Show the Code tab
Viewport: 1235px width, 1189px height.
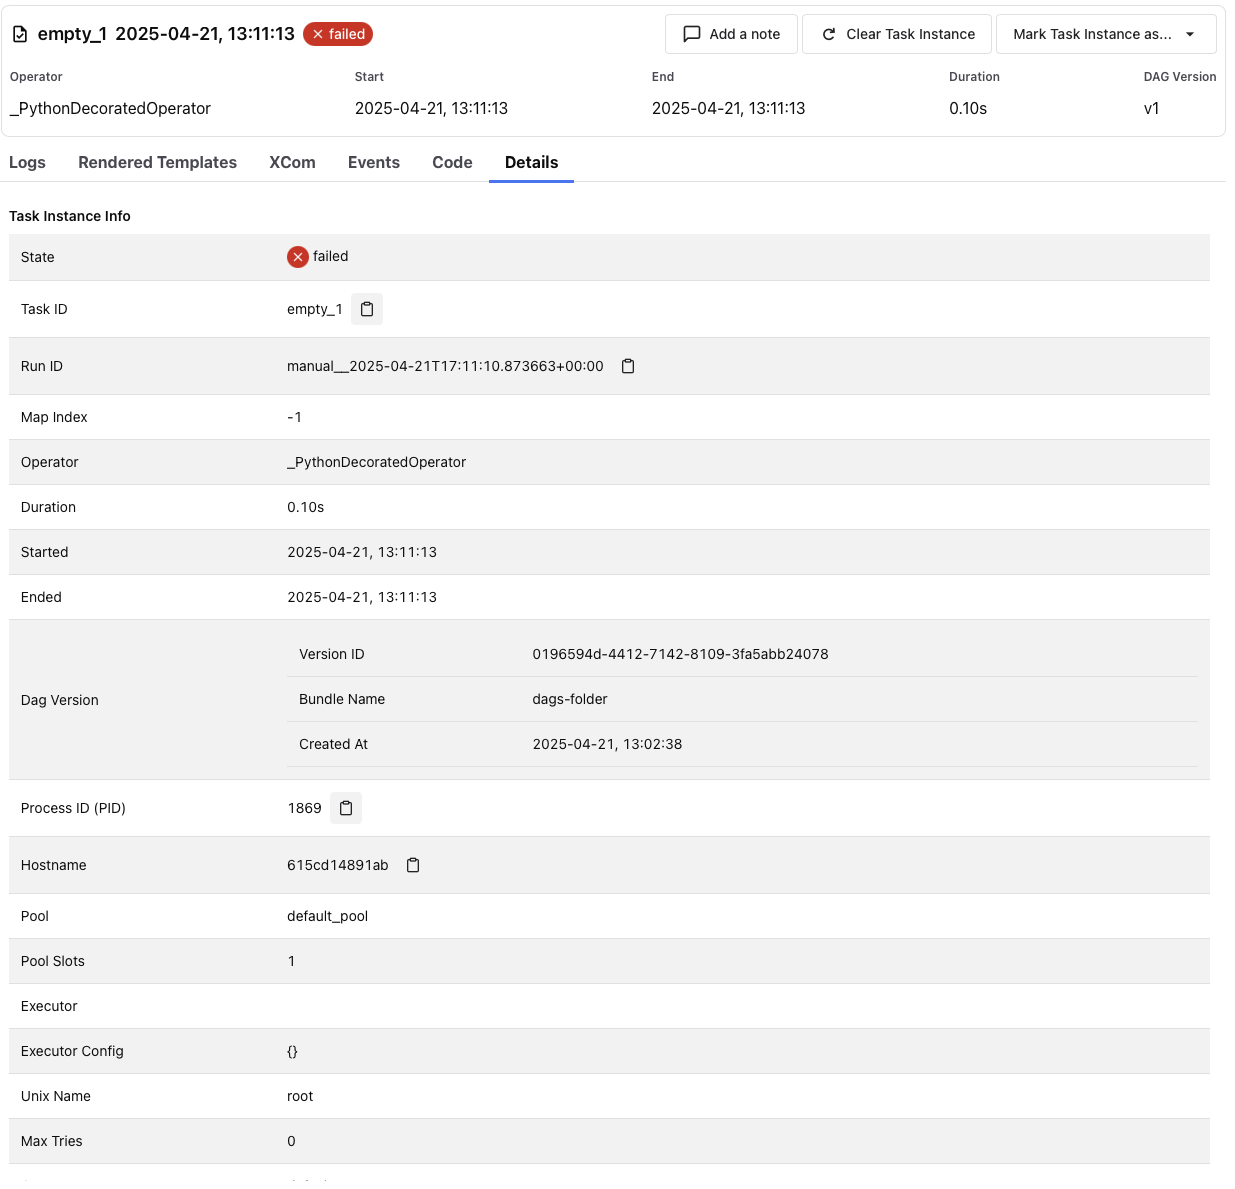[452, 162]
